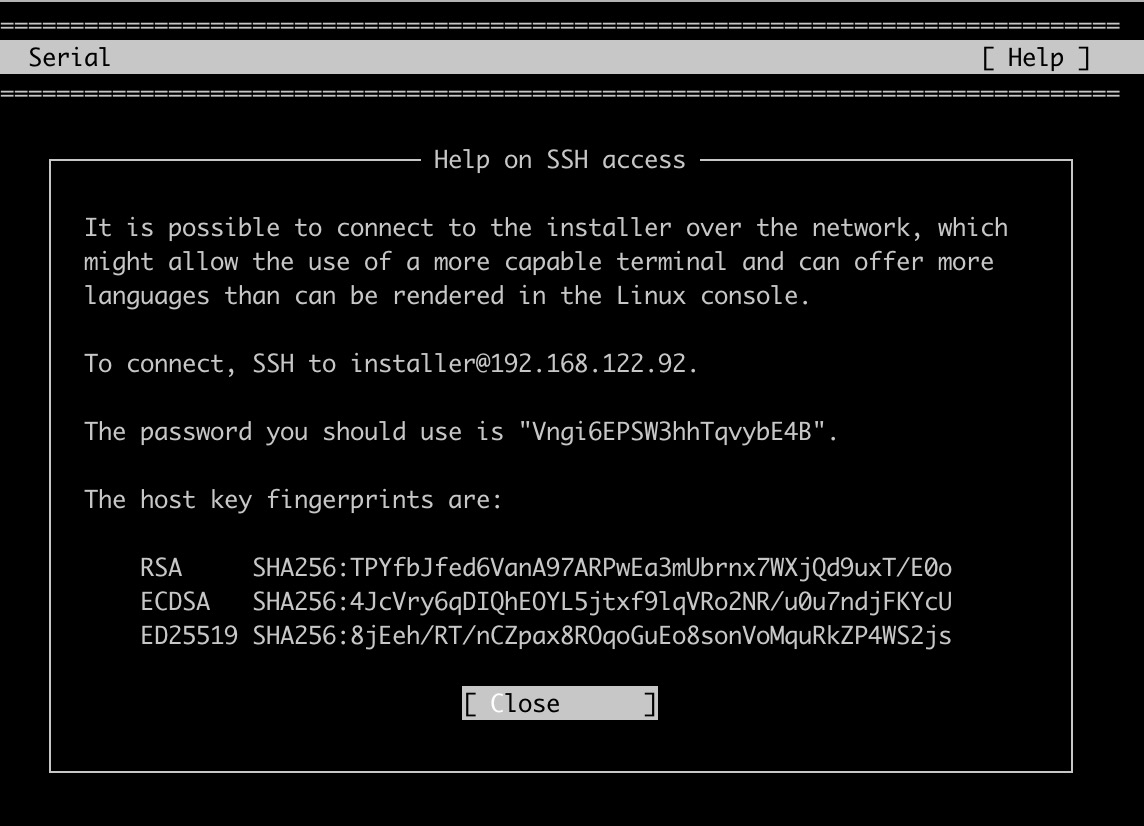Image resolution: width=1144 pixels, height=826 pixels.
Task: Click the 'To connect, SSH to' text
Action: point(210,363)
